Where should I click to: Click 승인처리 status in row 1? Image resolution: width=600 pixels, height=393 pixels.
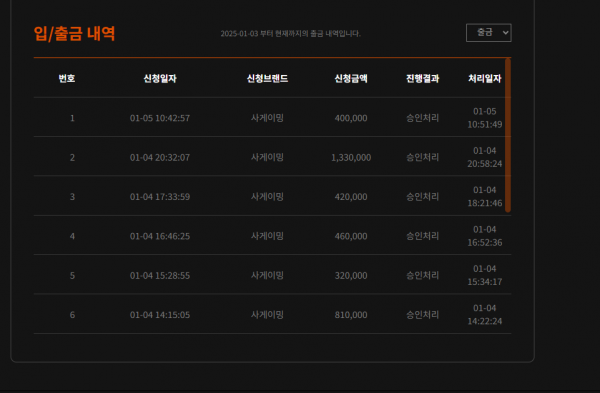pyautogui.click(x=422, y=117)
